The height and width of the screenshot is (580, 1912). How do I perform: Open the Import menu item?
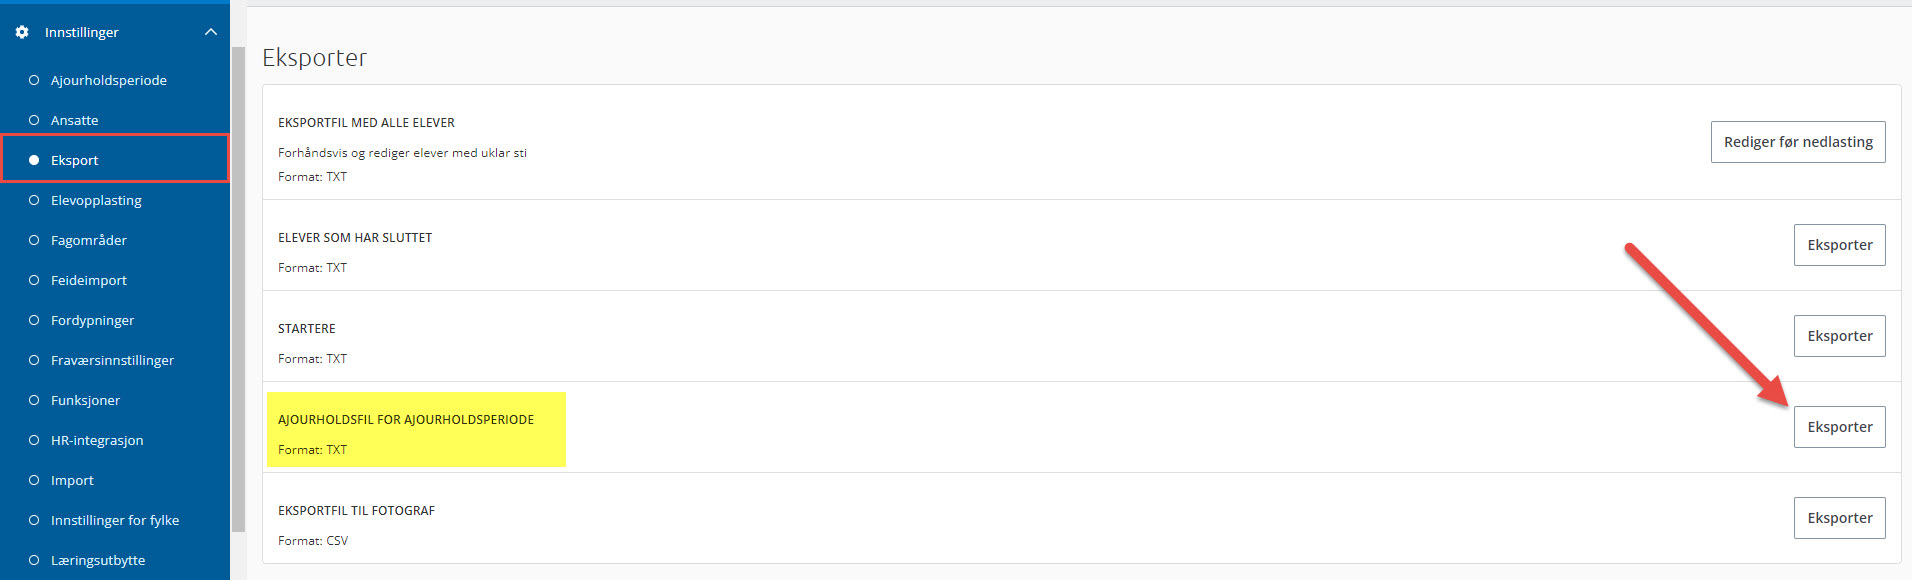tap(72, 480)
